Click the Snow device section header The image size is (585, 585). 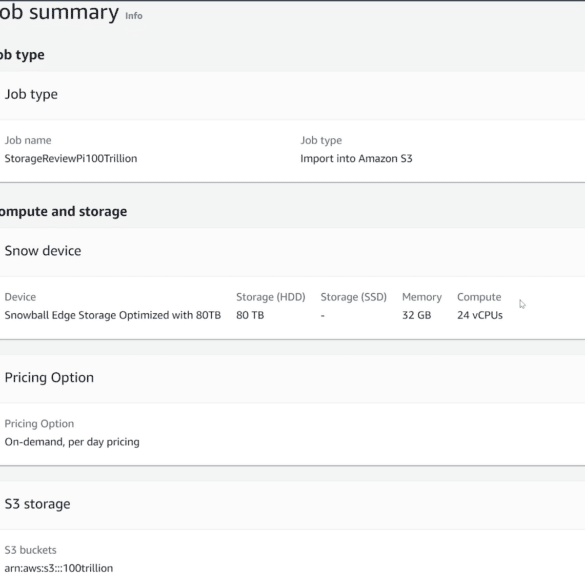click(43, 251)
